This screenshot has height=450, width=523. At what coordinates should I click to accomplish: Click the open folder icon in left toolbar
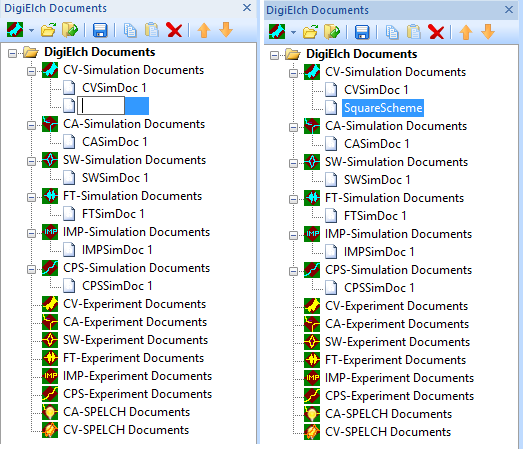[48, 30]
